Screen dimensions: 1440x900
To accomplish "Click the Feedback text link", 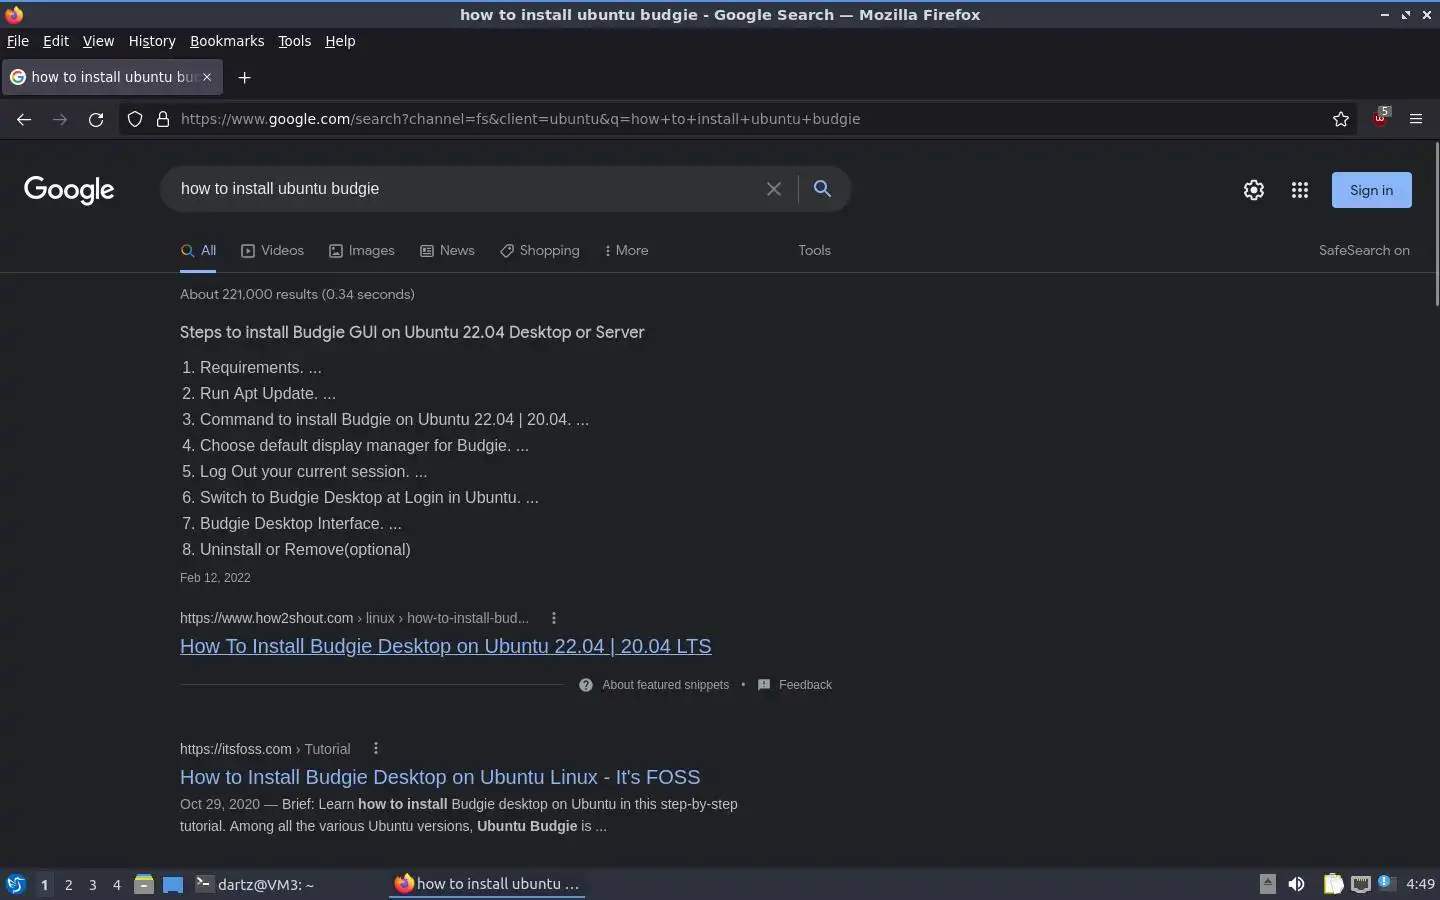I will 805,685.
